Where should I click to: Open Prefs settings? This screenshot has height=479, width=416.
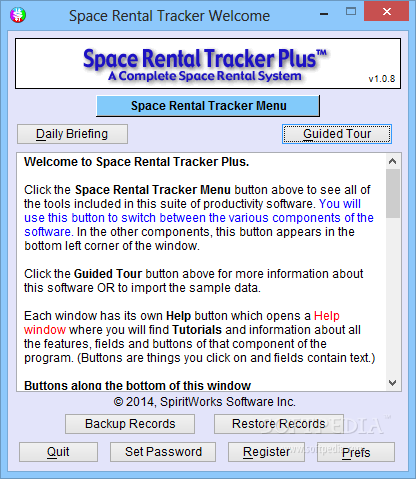[x=356, y=452]
